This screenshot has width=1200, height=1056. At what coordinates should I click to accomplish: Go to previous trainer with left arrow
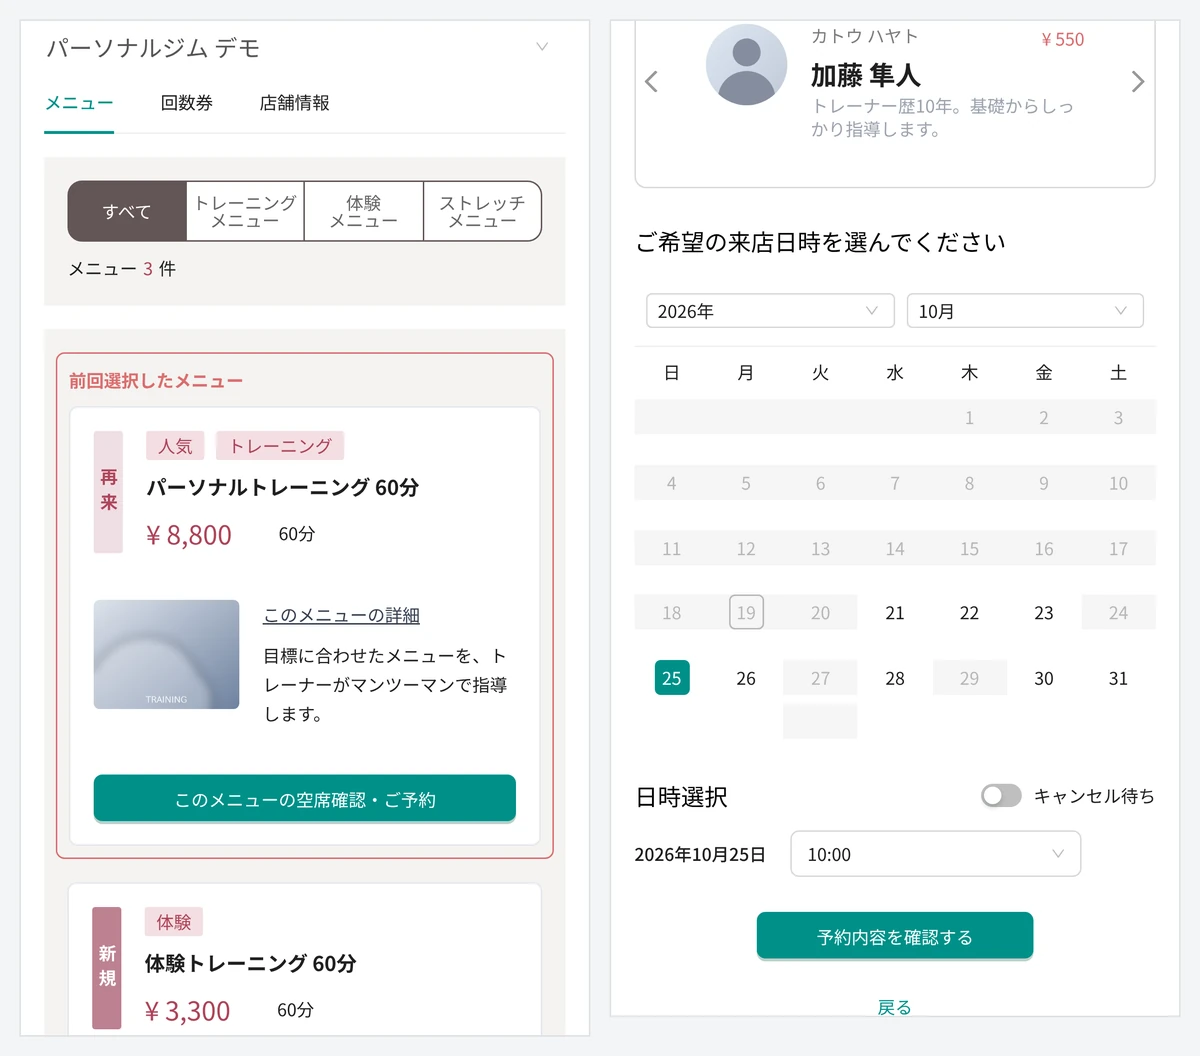652,81
